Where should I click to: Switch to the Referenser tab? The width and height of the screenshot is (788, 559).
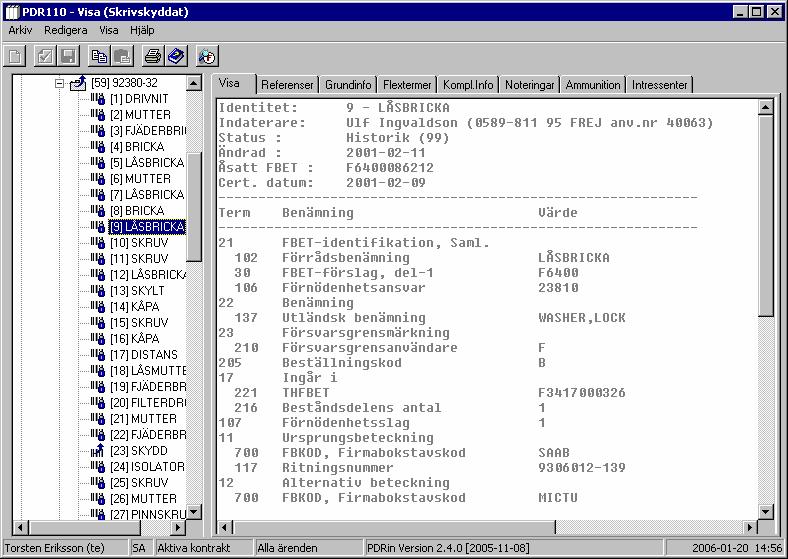tap(287, 85)
